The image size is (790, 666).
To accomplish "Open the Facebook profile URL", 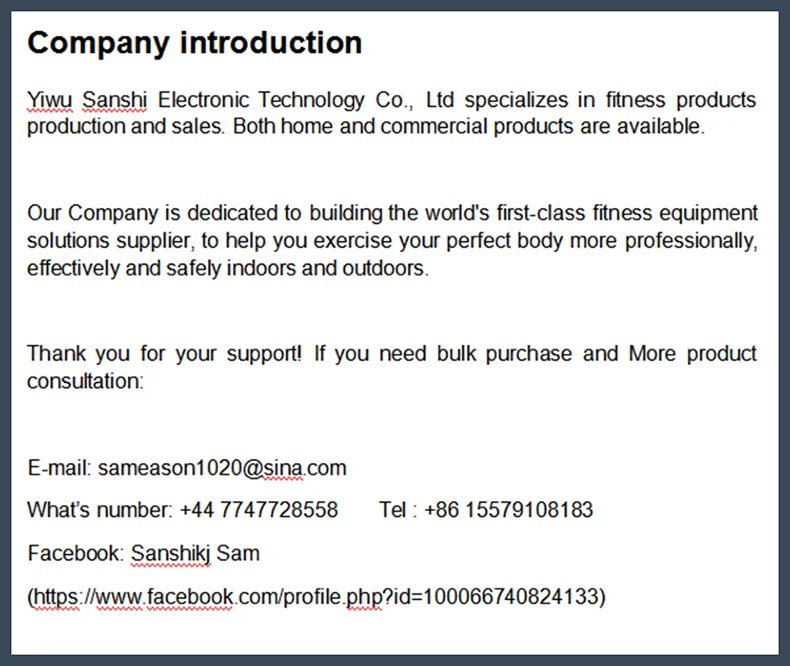I will [x=316, y=596].
